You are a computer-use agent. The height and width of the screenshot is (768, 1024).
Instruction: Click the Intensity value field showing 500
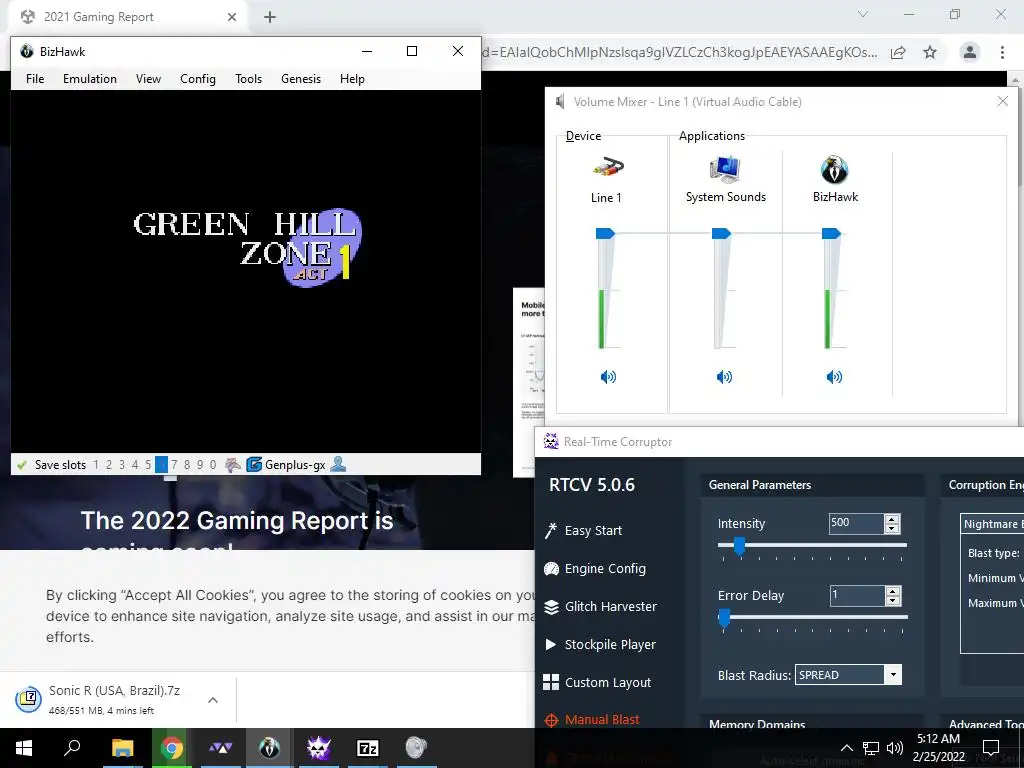coord(856,523)
